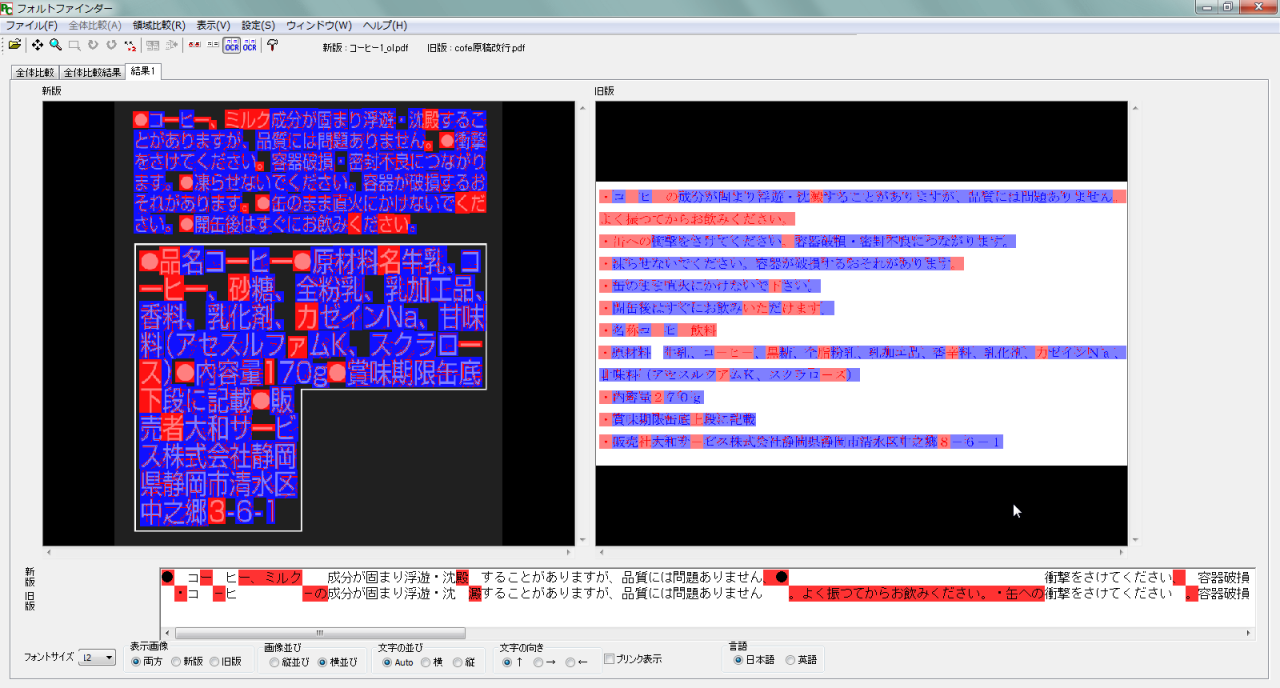The width and height of the screenshot is (1280, 688).
Task: Enable the ブリンク表示 checkbox
Action: (632, 659)
